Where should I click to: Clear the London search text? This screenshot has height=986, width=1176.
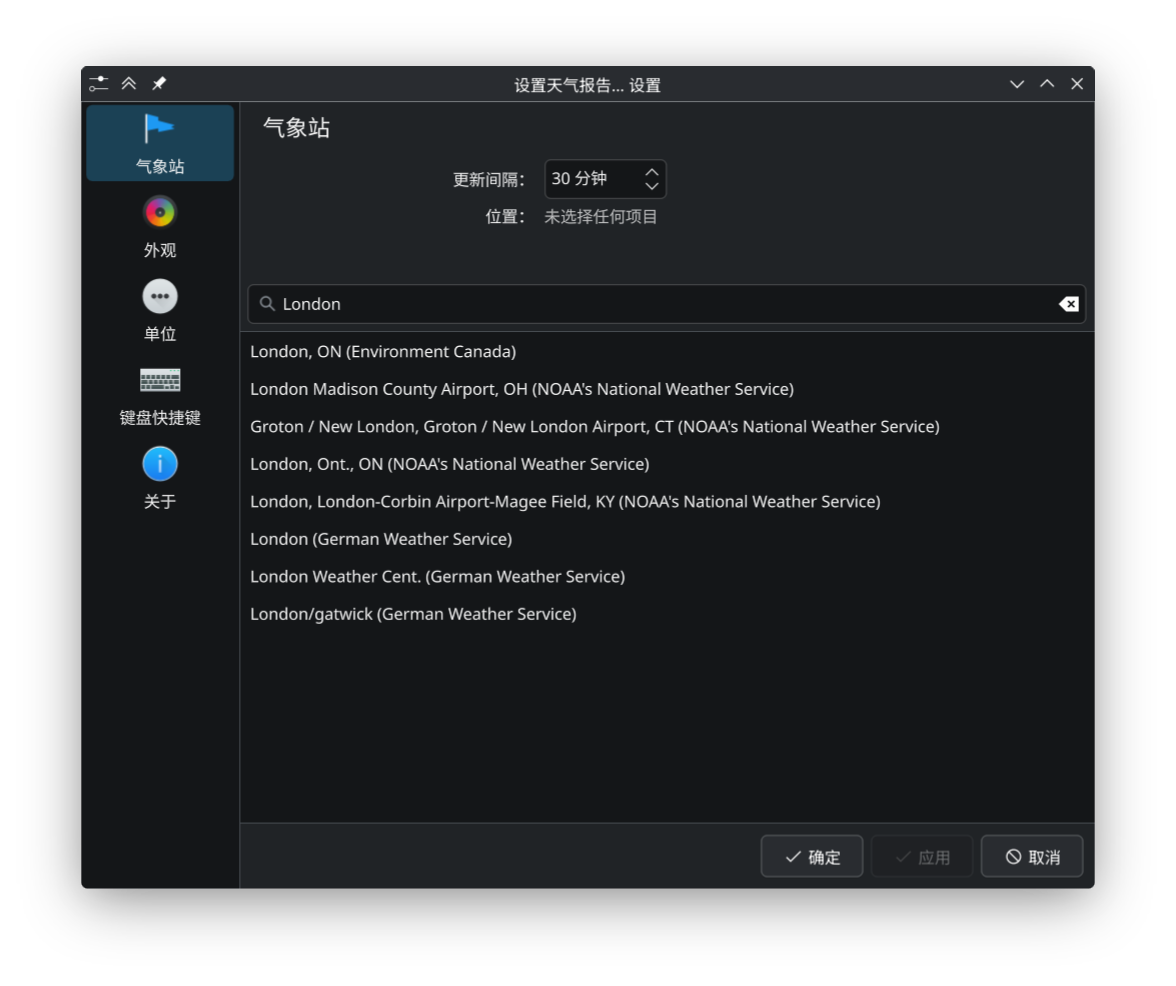point(1068,304)
